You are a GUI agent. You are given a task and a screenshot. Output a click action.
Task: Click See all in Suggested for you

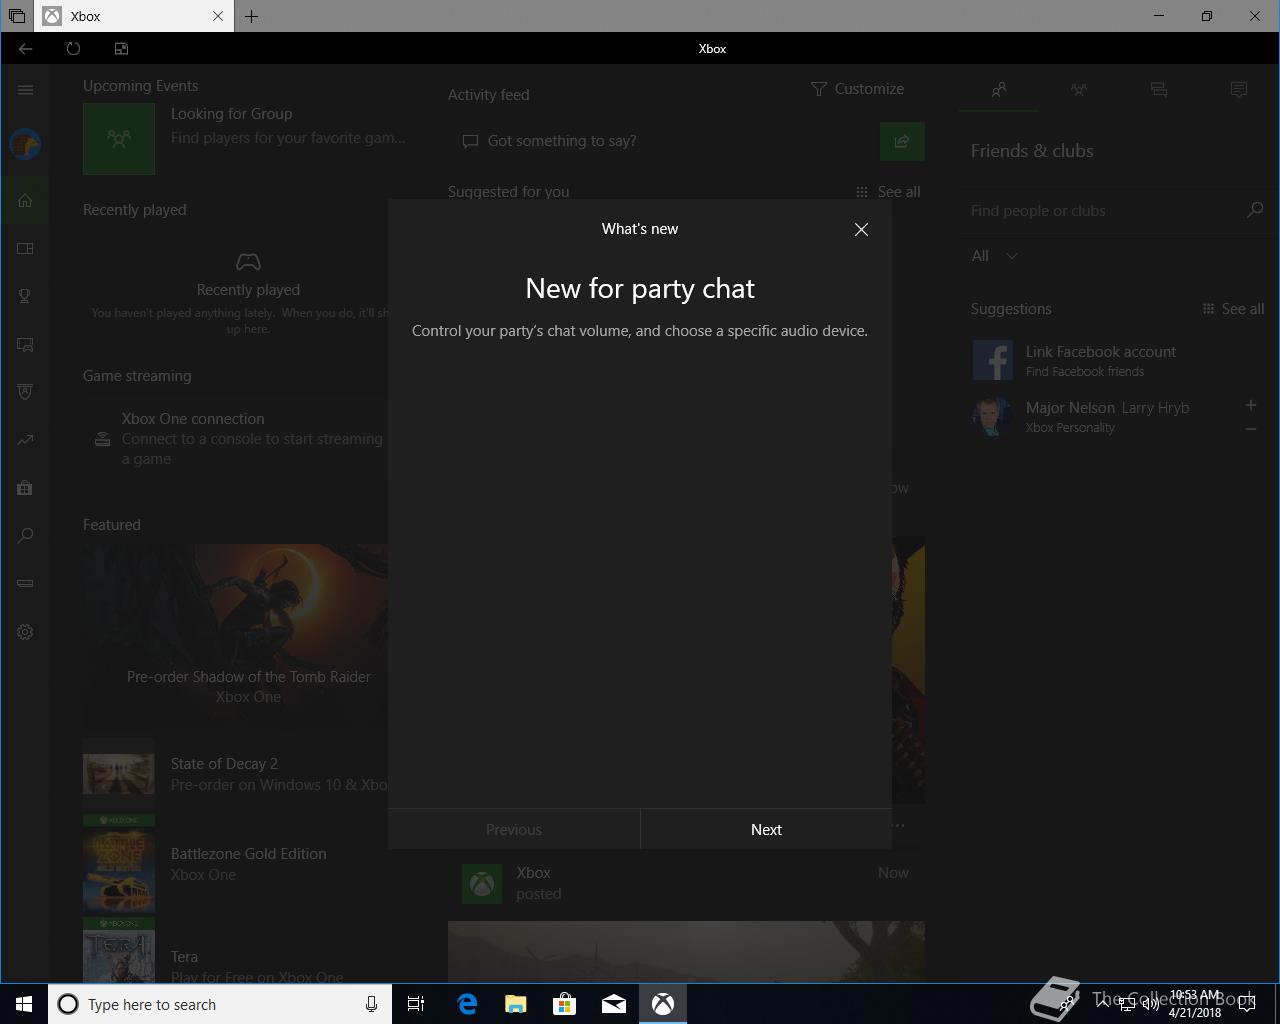coord(888,192)
